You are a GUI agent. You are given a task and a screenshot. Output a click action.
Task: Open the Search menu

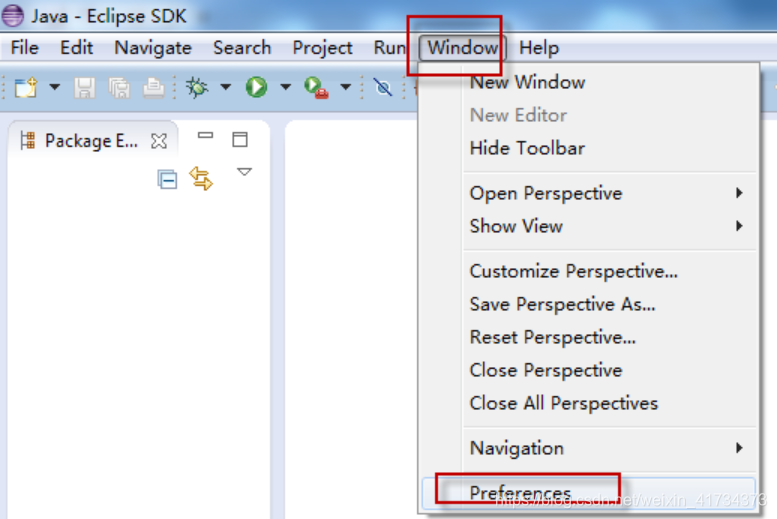(x=242, y=48)
